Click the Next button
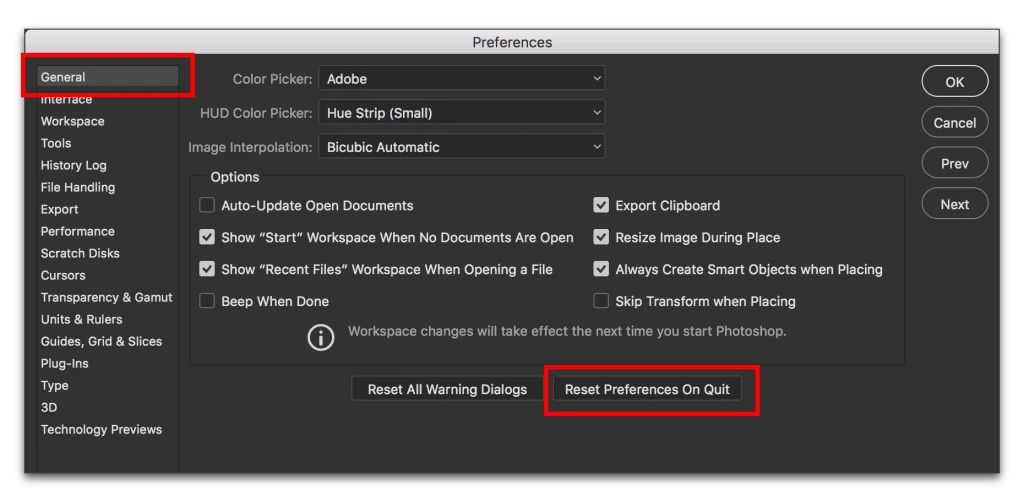 pos(955,204)
